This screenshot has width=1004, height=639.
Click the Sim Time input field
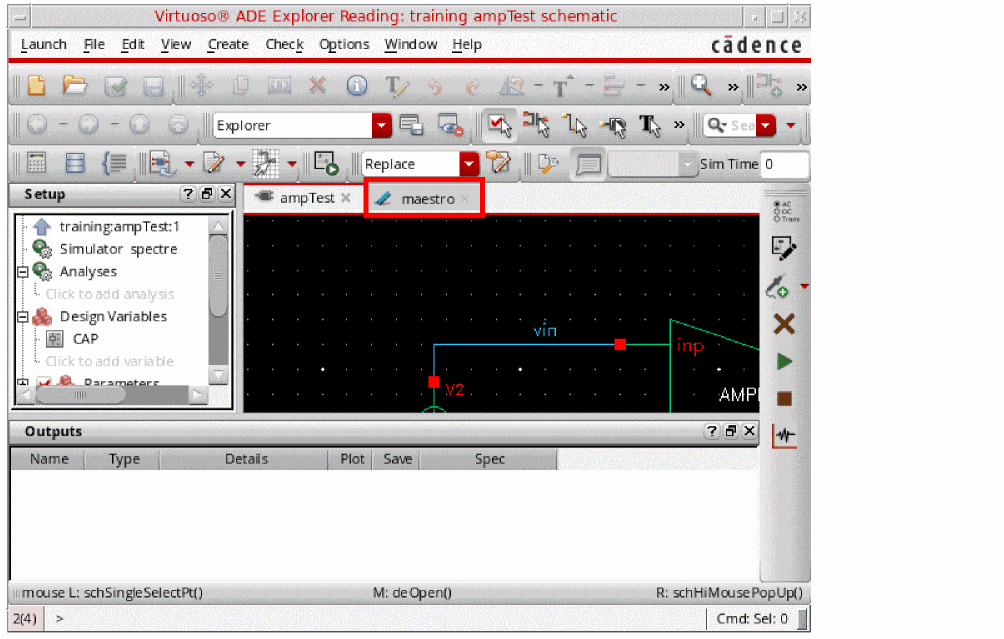[x=784, y=164]
